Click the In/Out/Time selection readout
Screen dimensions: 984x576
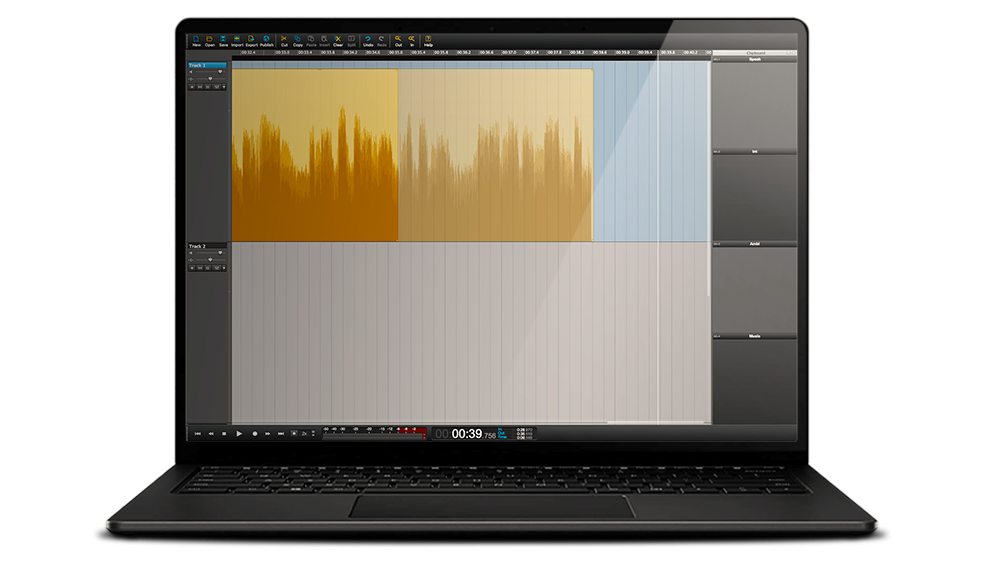pyautogui.click(x=516, y=434)
